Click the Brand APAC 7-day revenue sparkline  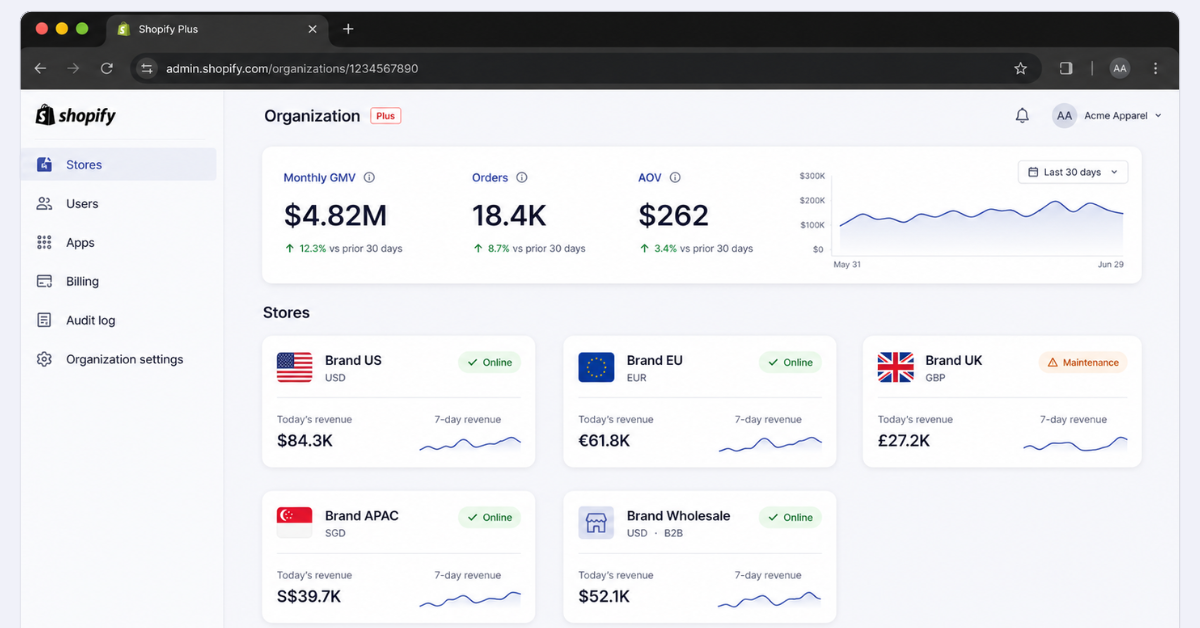[x=470, y=599]
